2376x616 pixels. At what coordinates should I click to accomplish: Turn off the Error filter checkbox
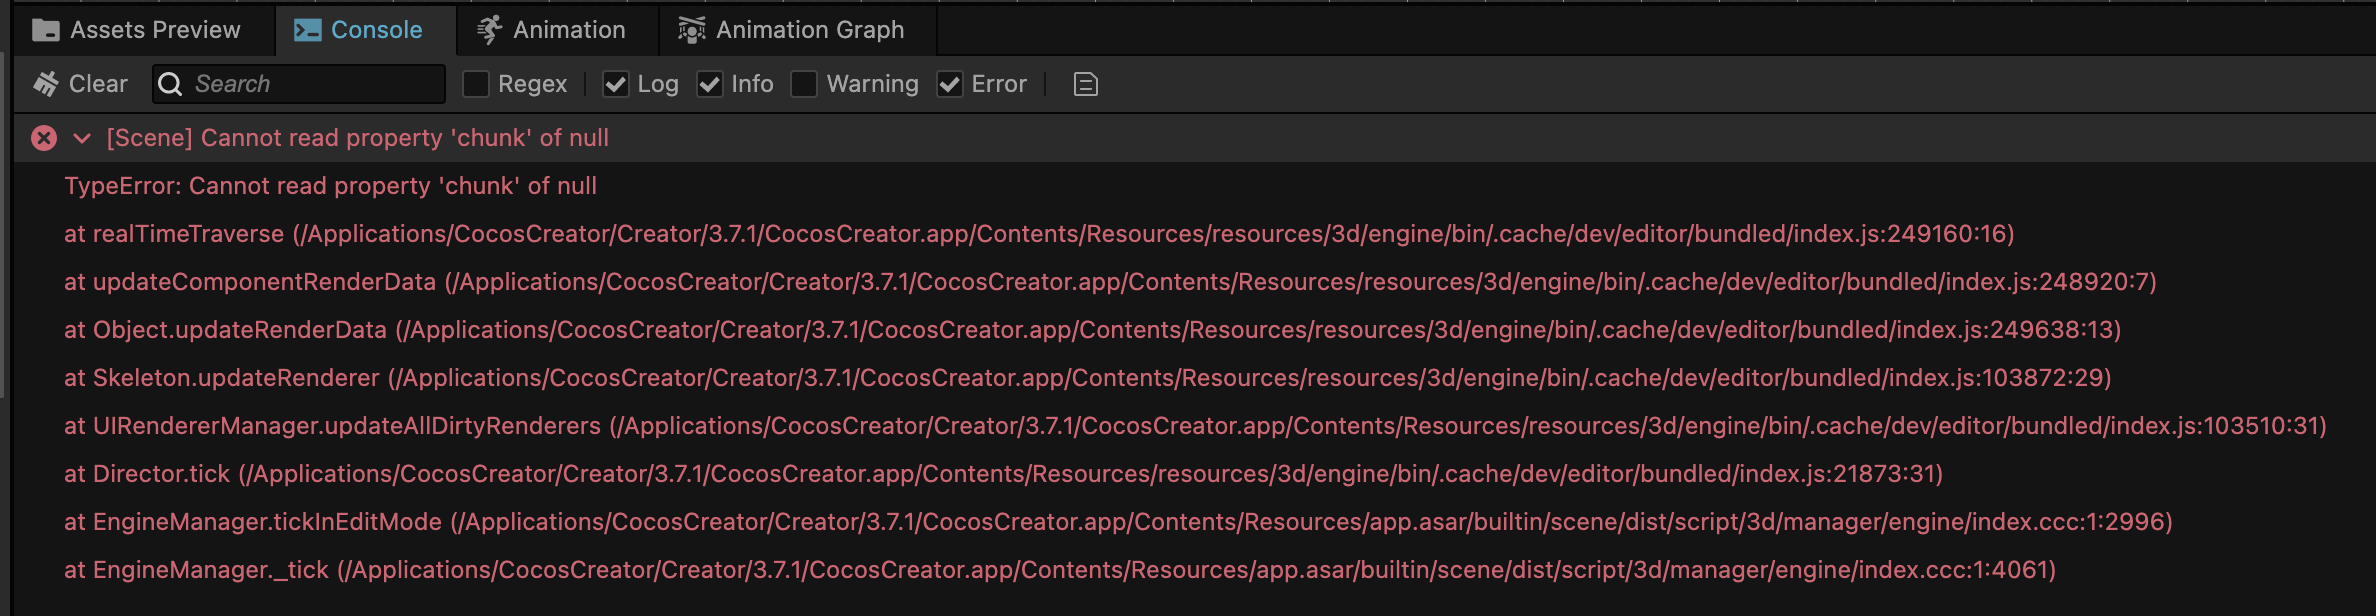(950, 84)
